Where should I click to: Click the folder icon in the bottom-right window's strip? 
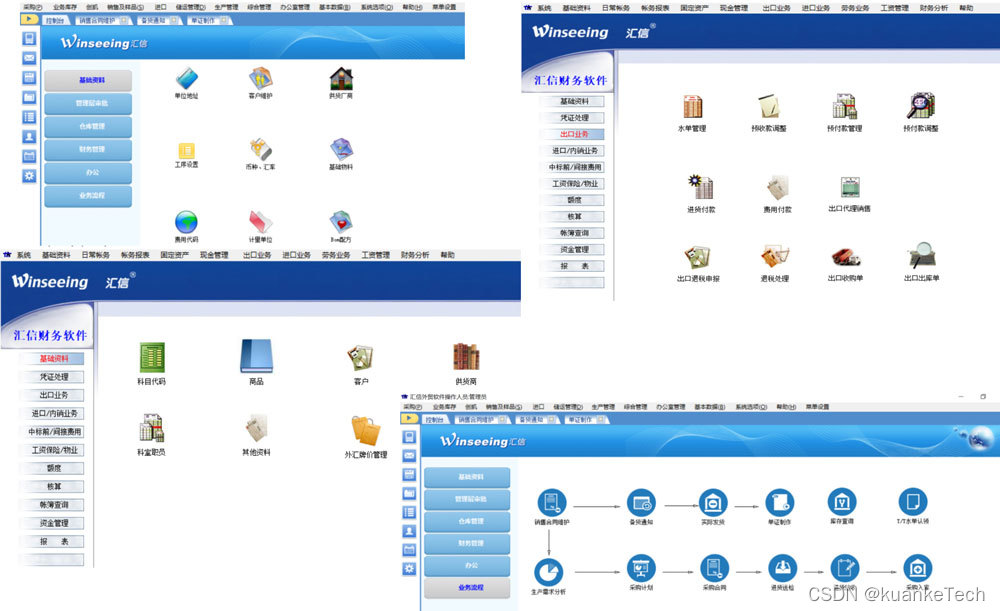pos(409,494)
